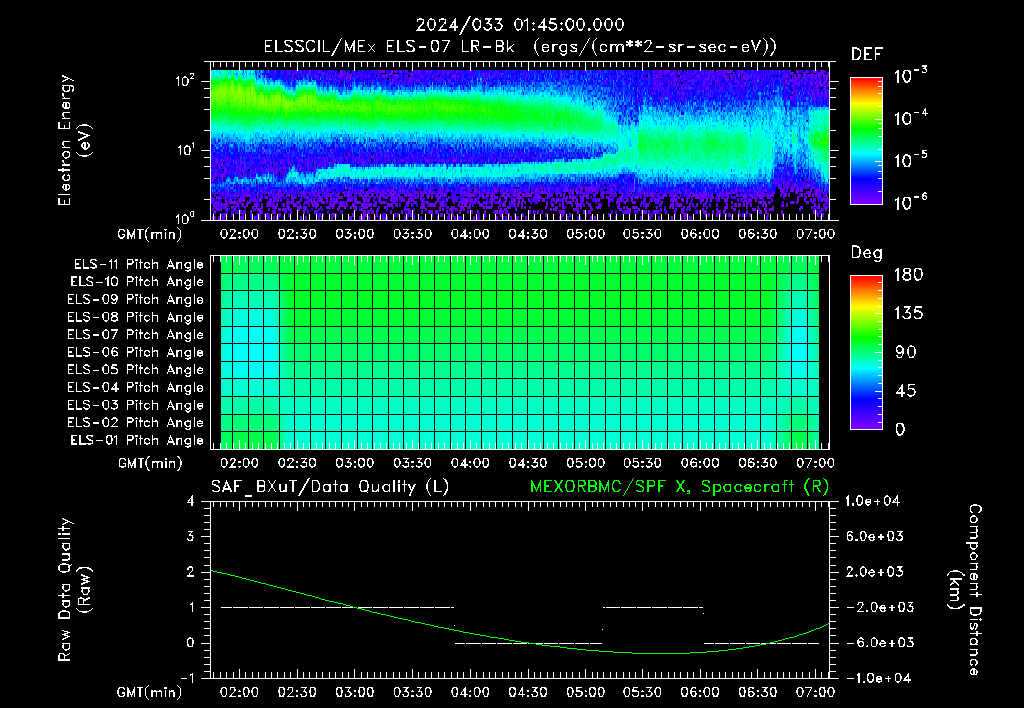Screen dimensions: 1024x708
Task: Select the ELS-10 Pitch Angle row label
Action: tap(137, 282)
